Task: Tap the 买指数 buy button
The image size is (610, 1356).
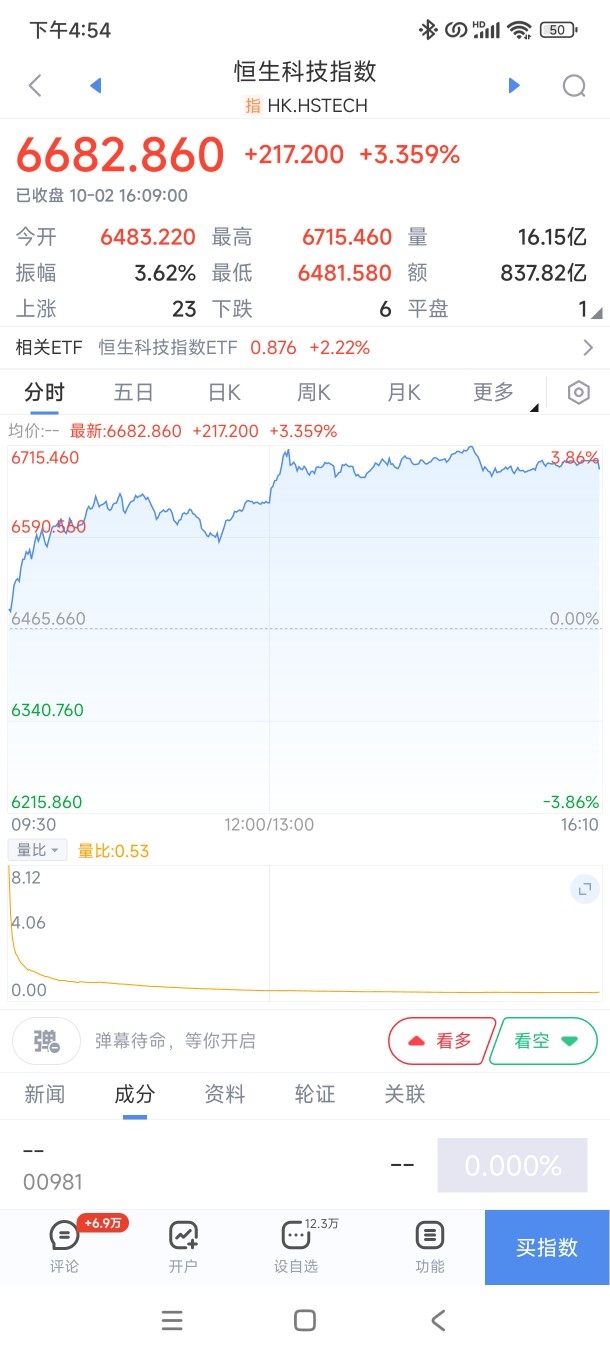Action: pos(547,1247)
